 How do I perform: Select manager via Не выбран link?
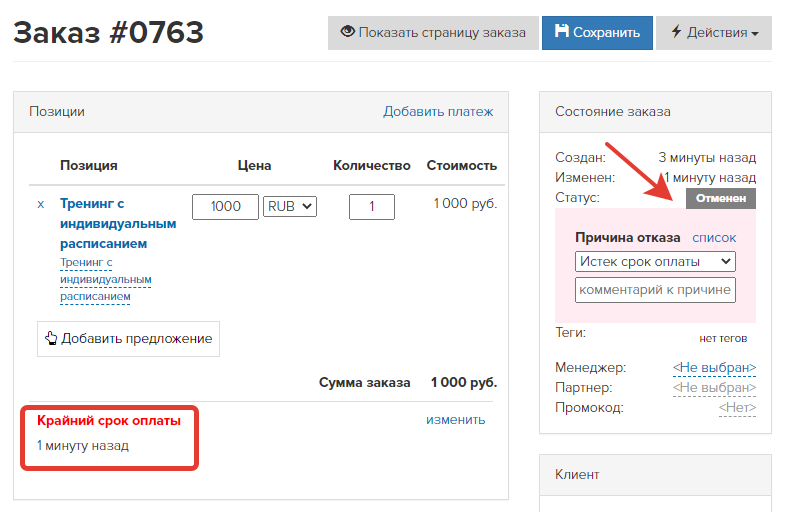pyautogui.click(x=714, y=367)
